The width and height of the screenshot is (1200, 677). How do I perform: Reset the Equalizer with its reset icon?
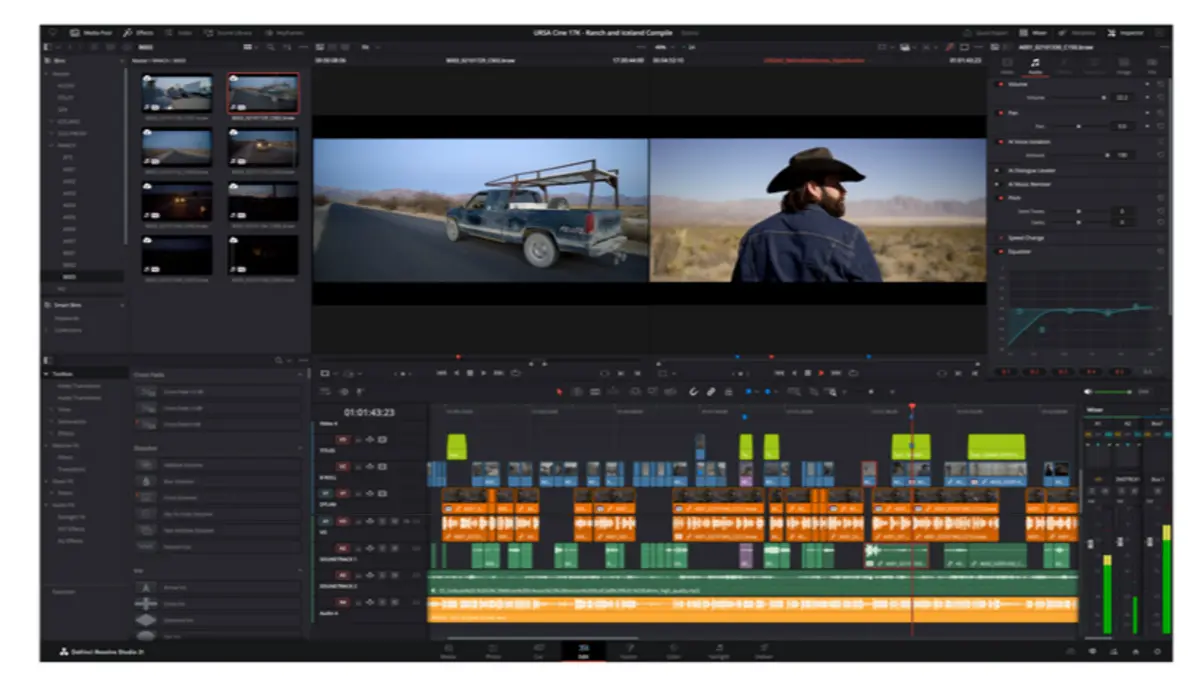click(x=1160, y=251)
